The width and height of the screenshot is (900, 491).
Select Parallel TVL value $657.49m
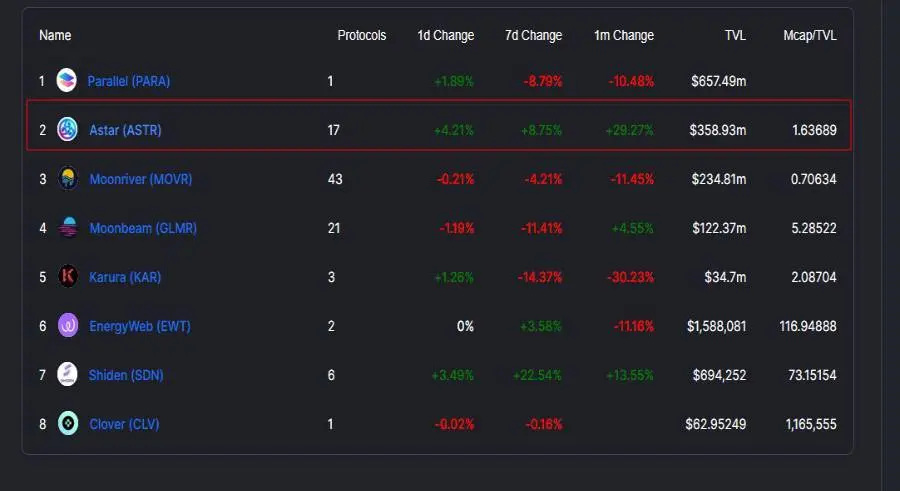click(x=719, y=81)
